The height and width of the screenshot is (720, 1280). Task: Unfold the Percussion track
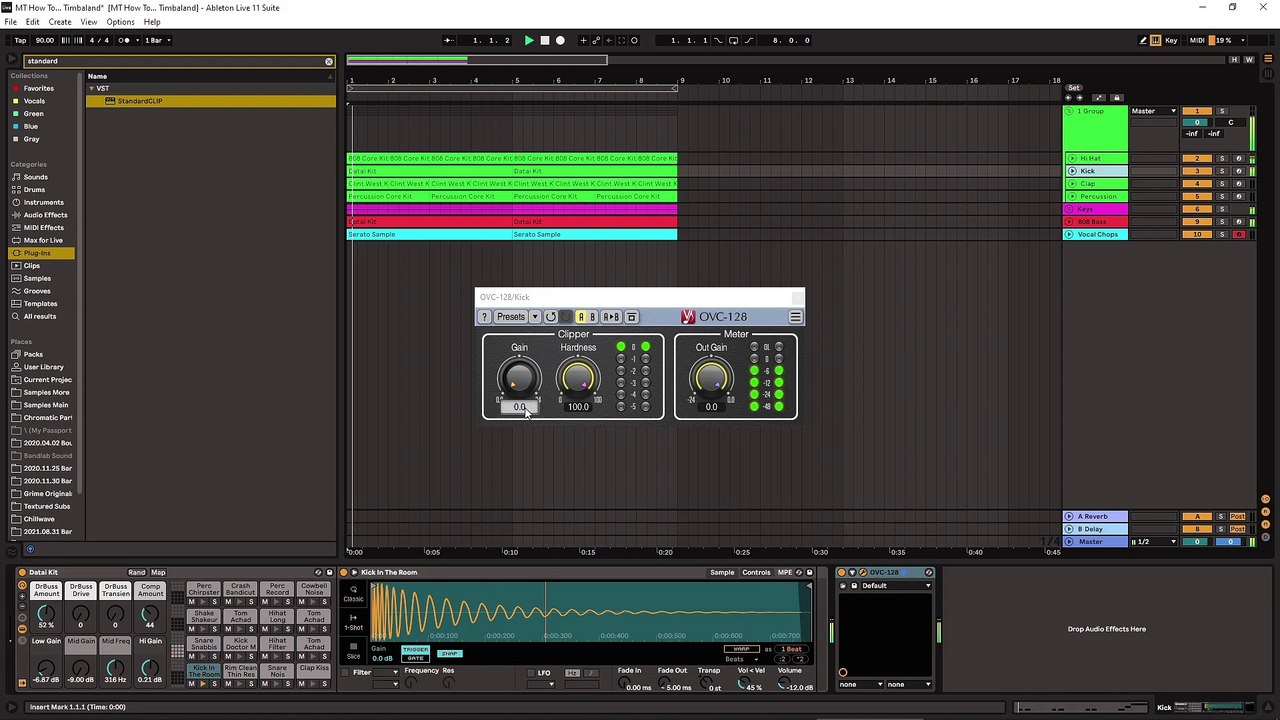coord(1072,196)
